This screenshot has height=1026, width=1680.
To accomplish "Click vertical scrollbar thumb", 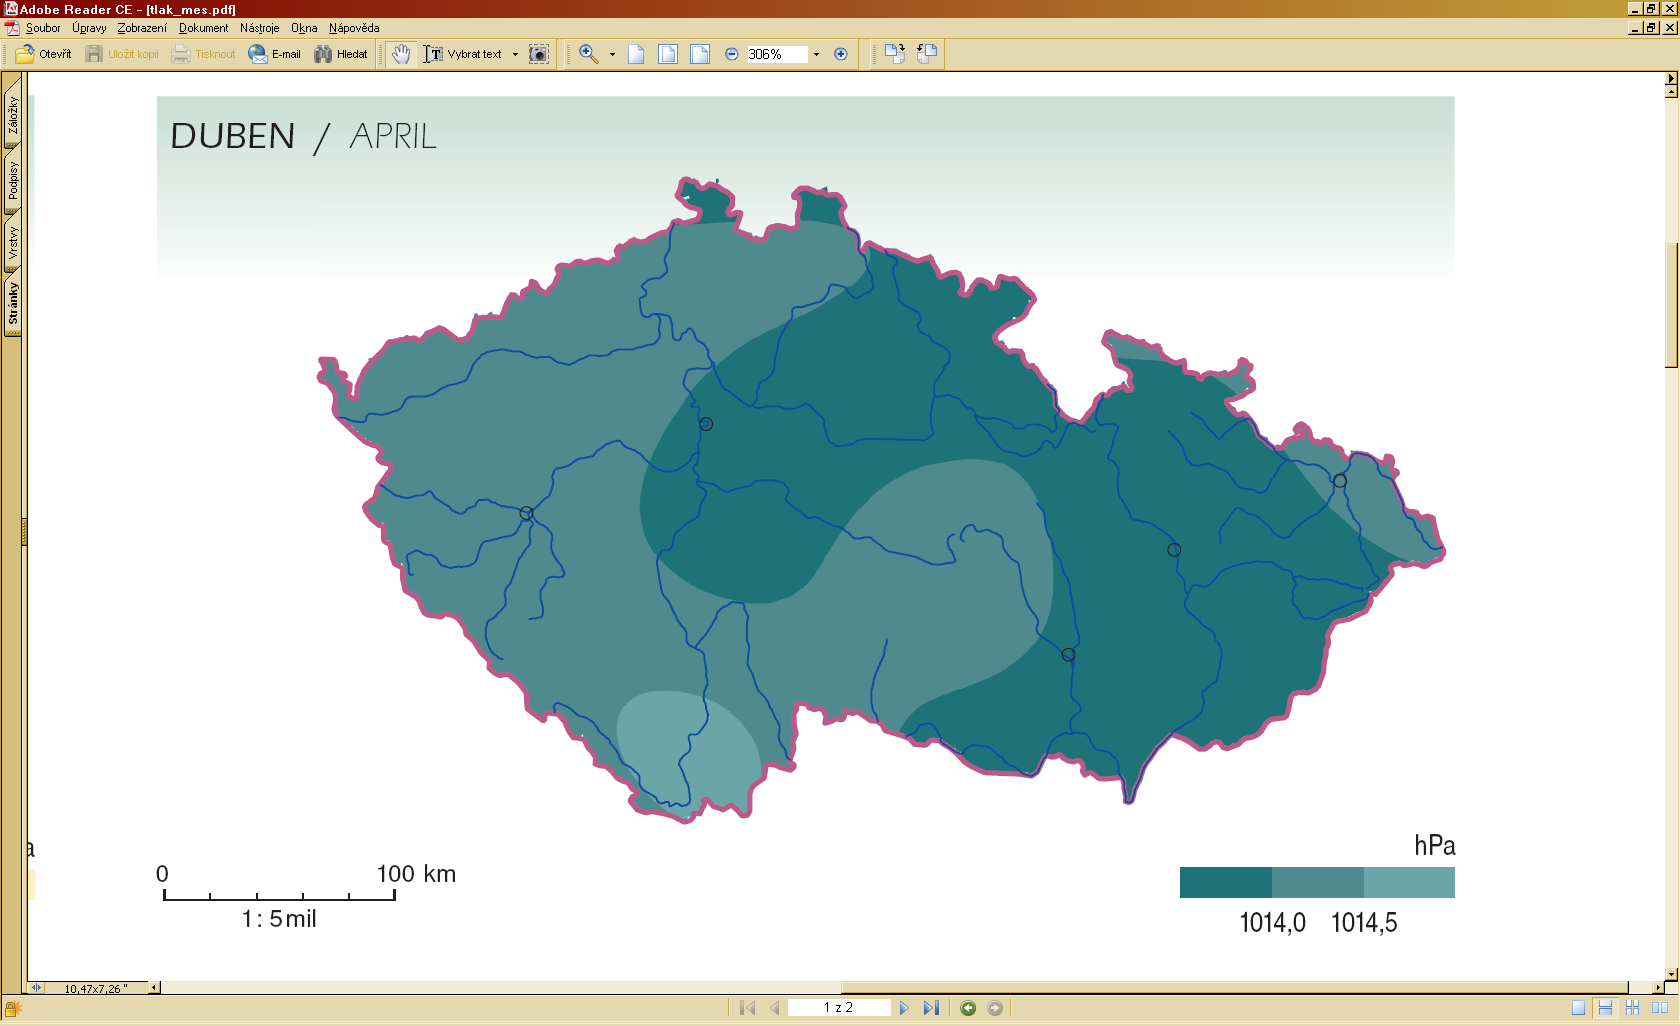I will [x=1671, y=305].
